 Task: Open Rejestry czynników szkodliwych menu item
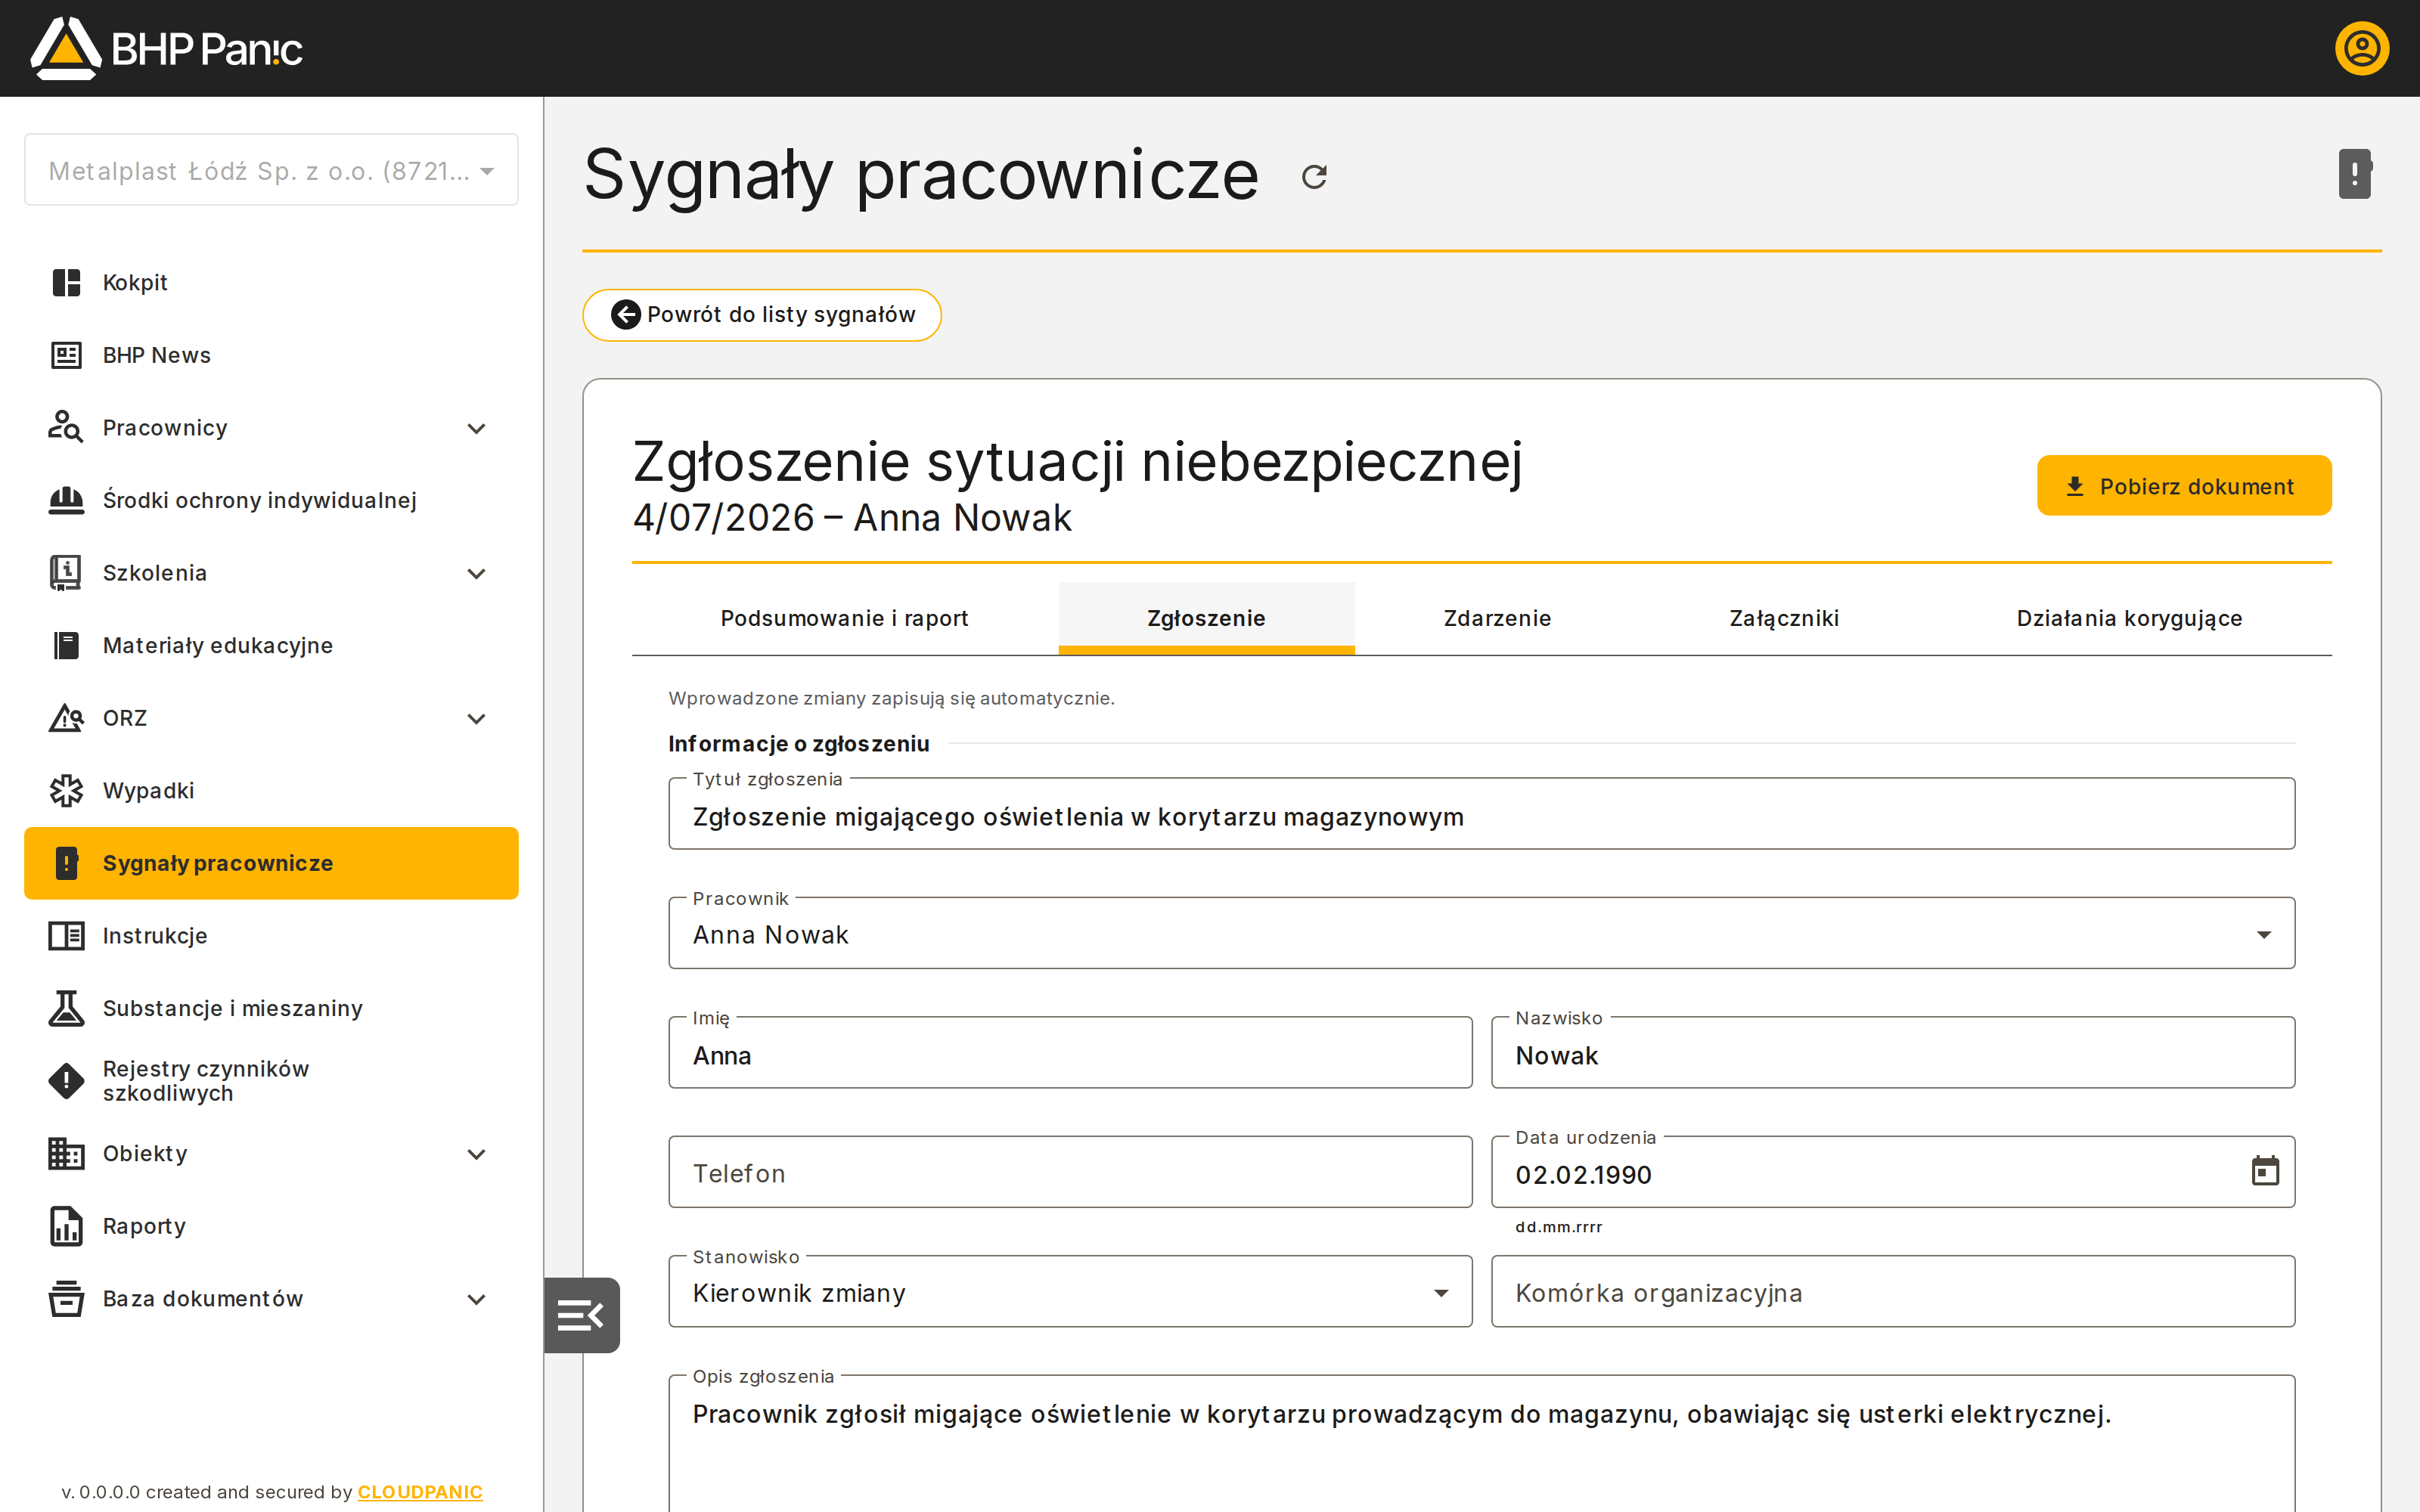coord(271,1081)
